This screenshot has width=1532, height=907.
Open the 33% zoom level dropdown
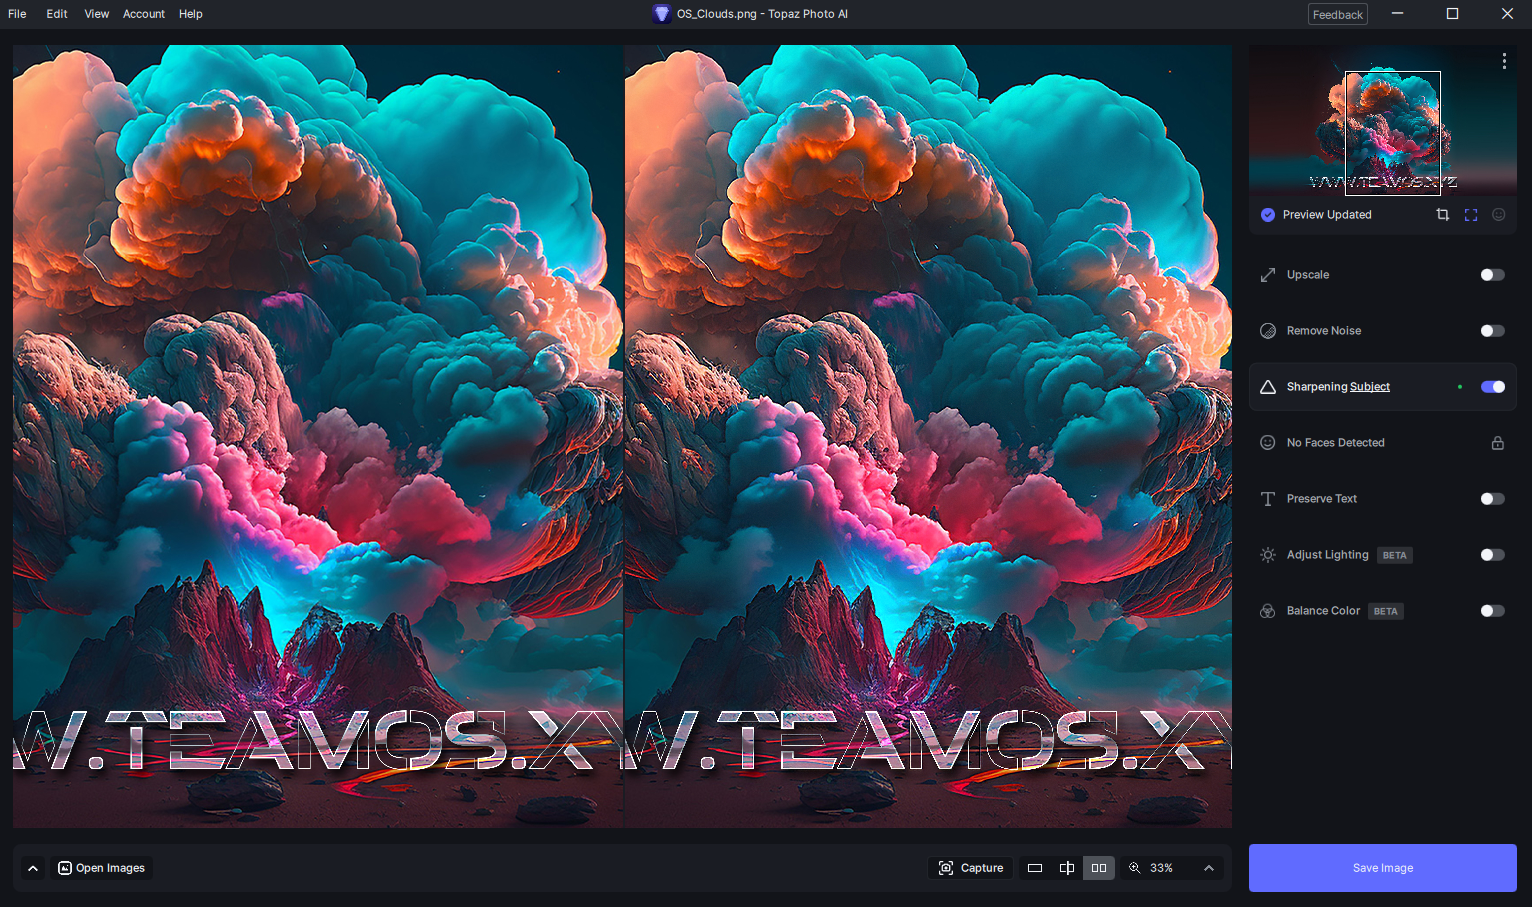(x=1161, y=868)
